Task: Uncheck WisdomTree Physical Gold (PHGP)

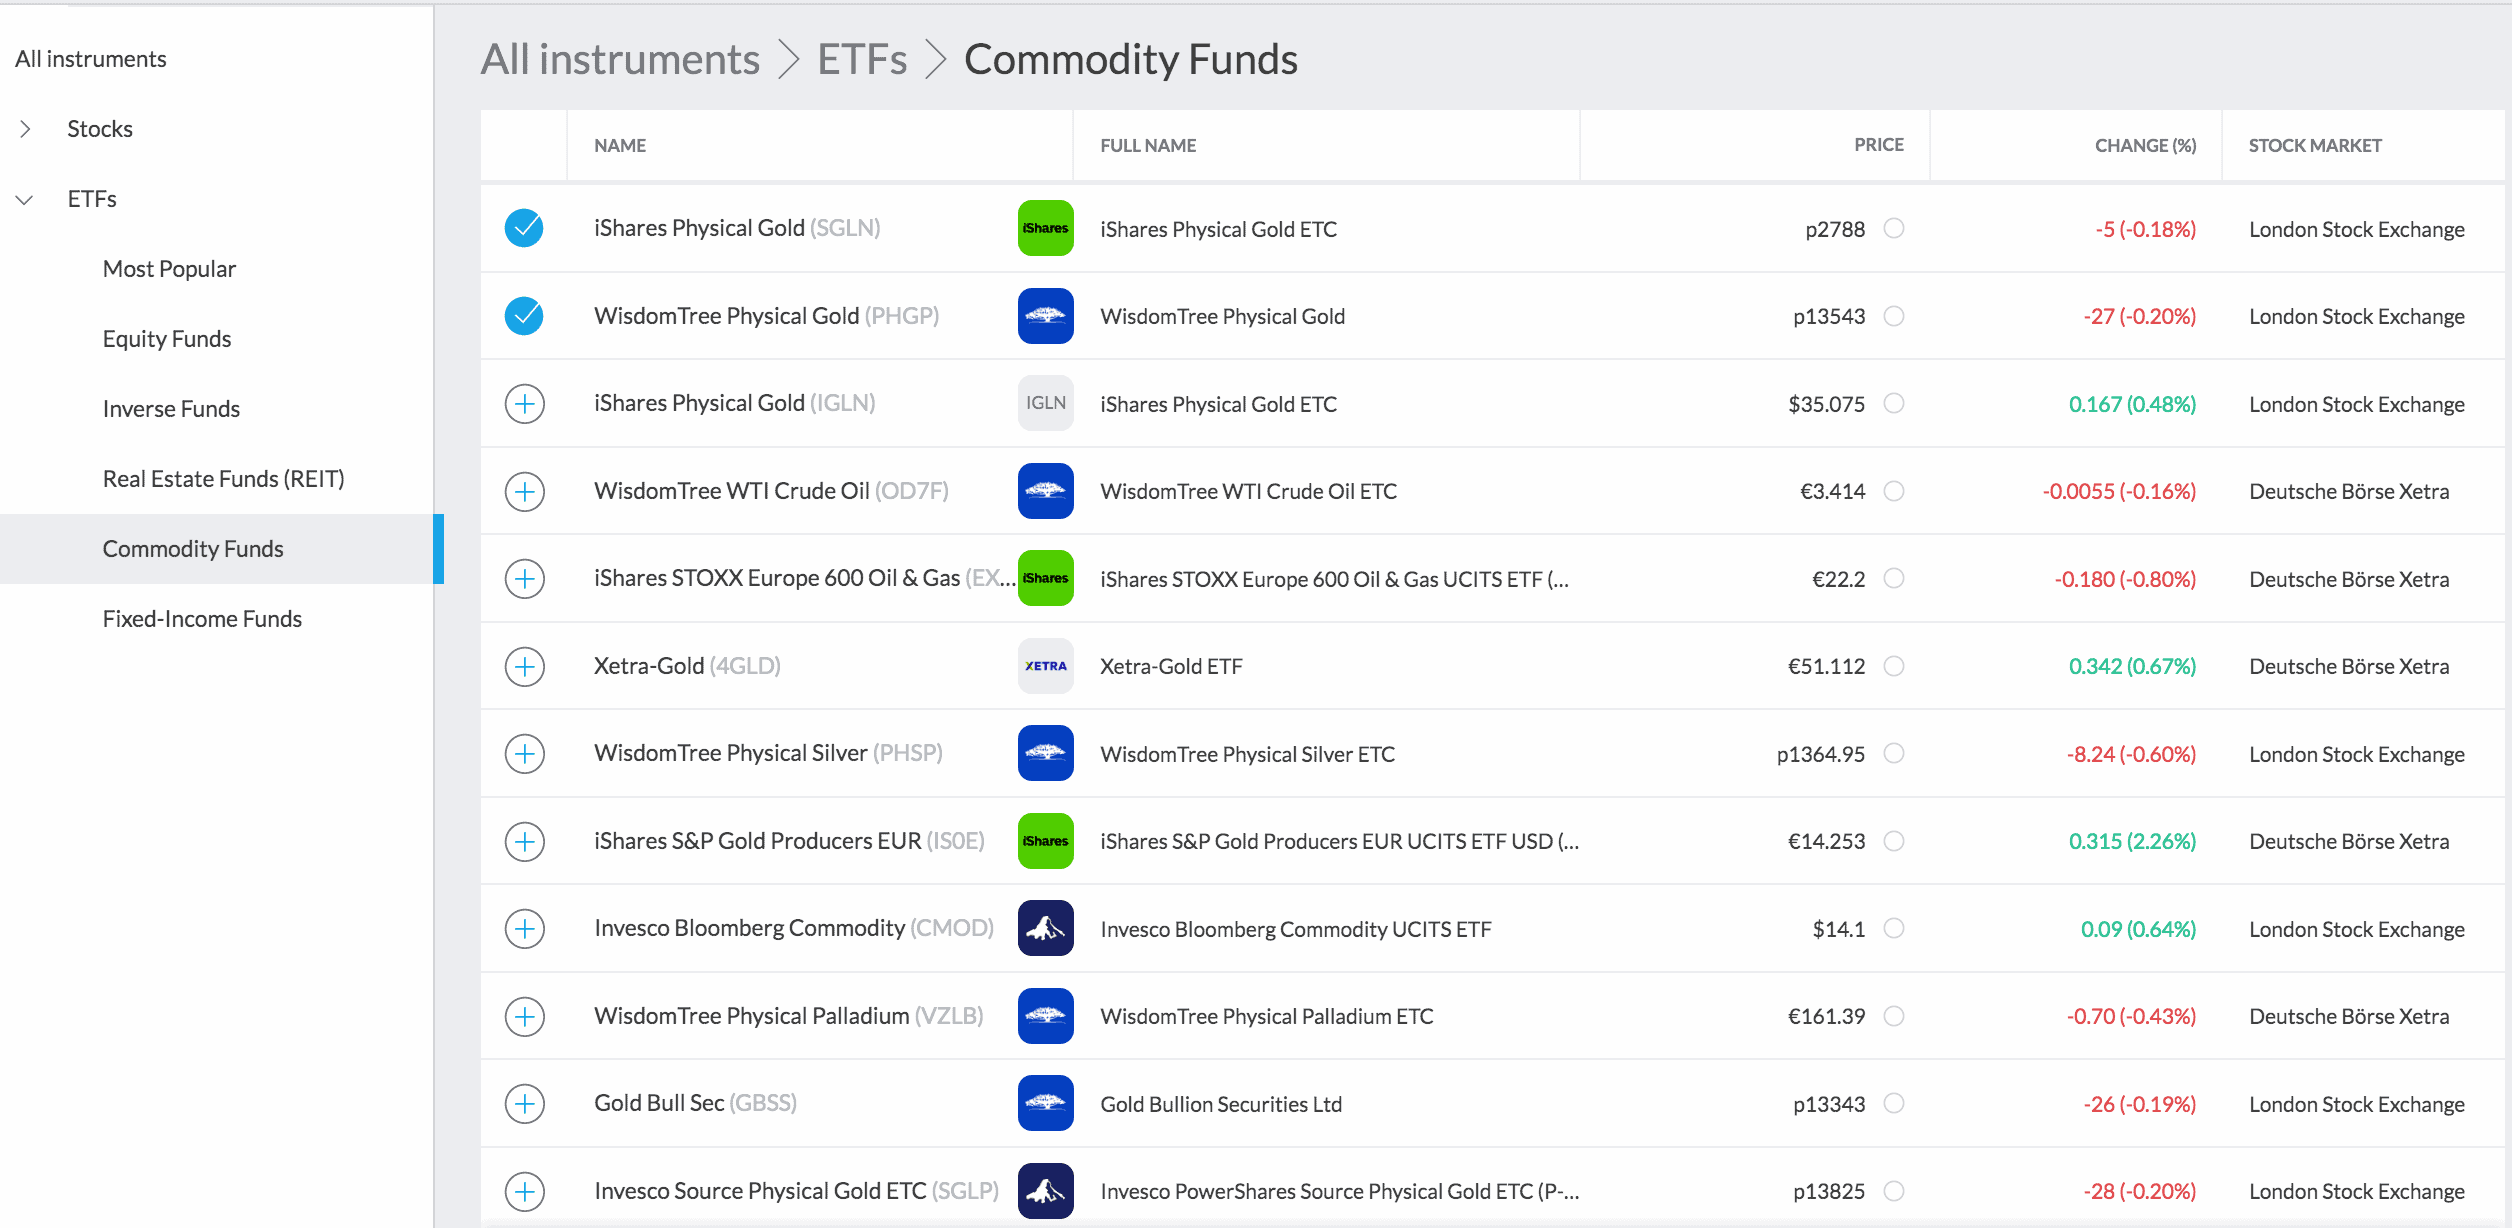Action: tap(524, 316)
